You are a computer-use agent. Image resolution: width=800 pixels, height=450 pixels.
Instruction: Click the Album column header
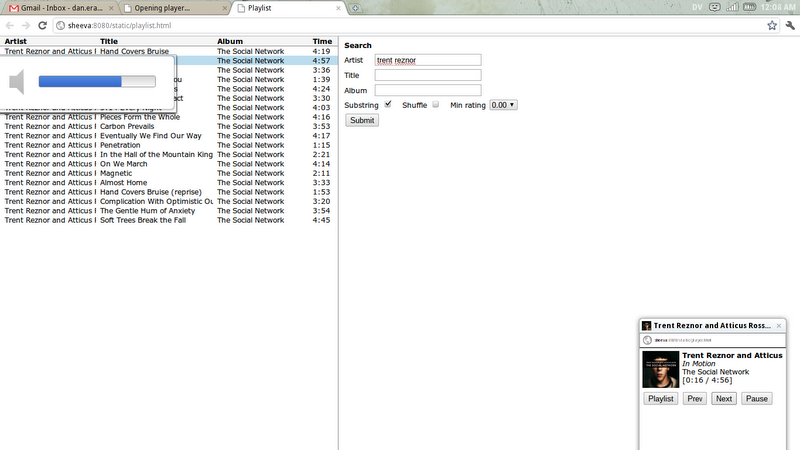point(230,41)
